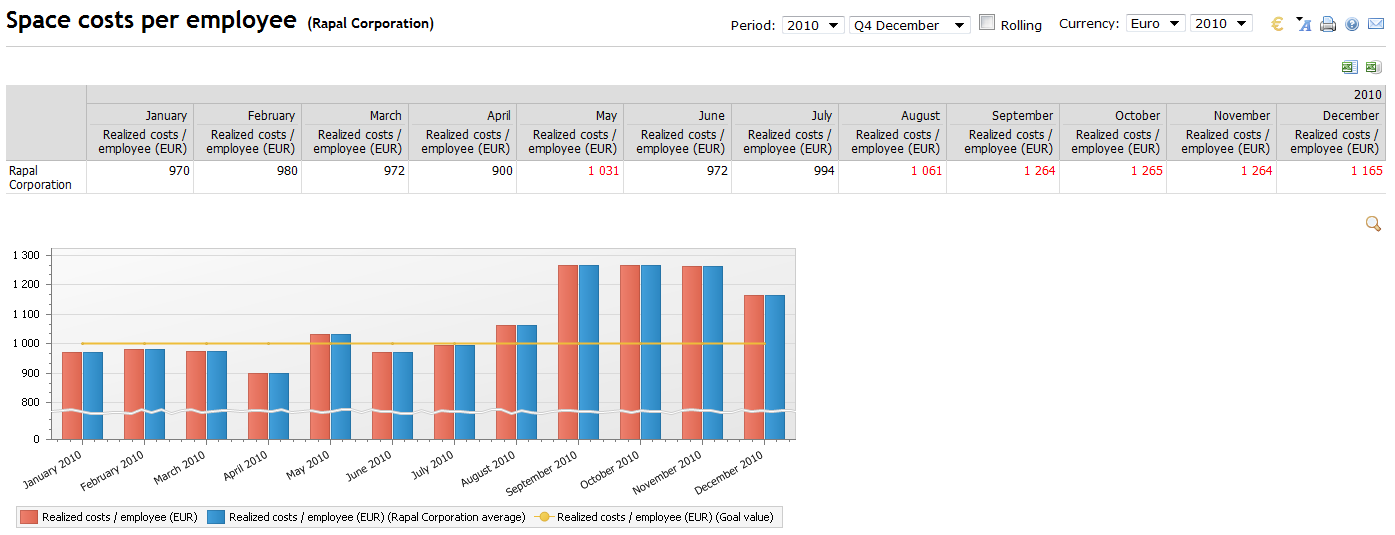Open help with the question mark icon

pos(1352,25)
